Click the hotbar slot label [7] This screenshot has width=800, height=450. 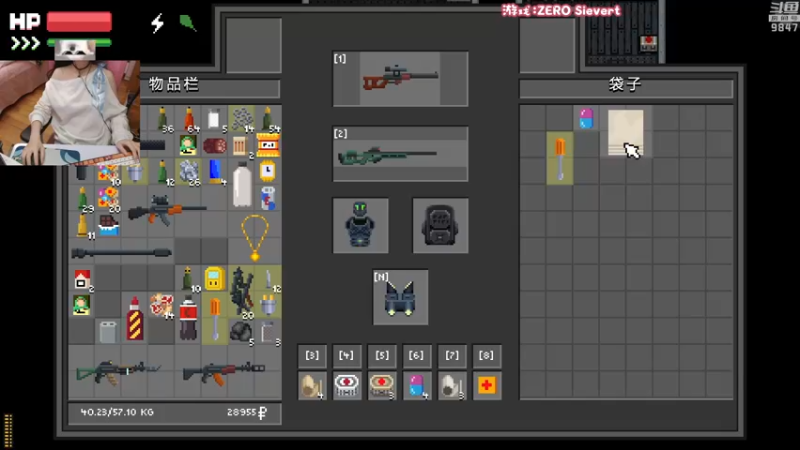coord(452,356)
